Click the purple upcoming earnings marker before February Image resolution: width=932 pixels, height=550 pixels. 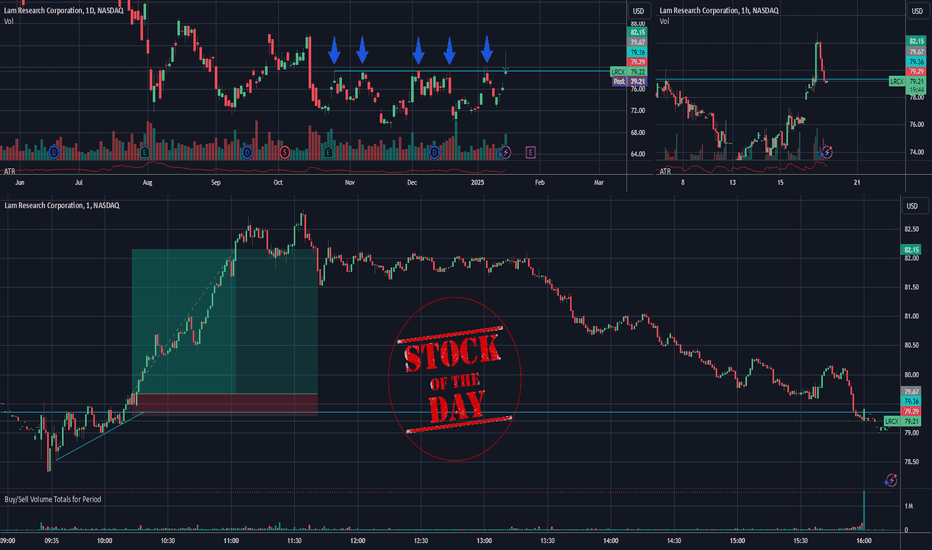pyautogui.click(x=530, y=153)
